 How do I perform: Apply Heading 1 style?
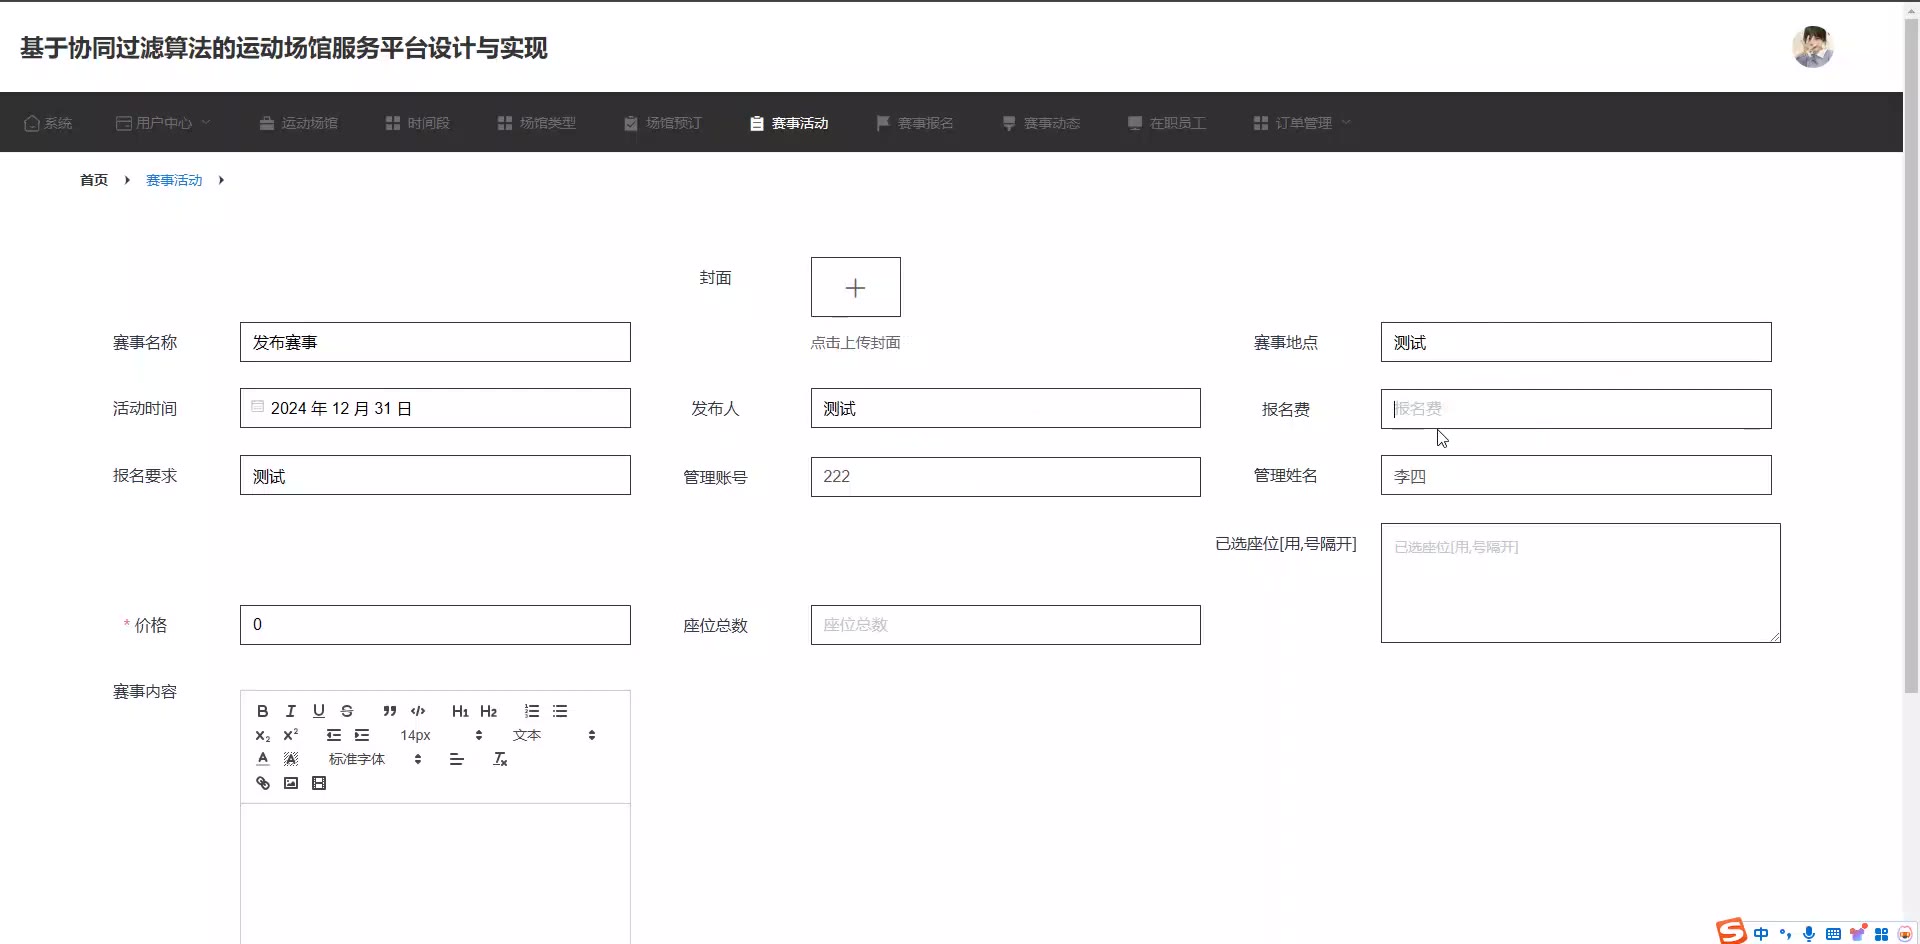pyautogui.click(x=460, y=711)
